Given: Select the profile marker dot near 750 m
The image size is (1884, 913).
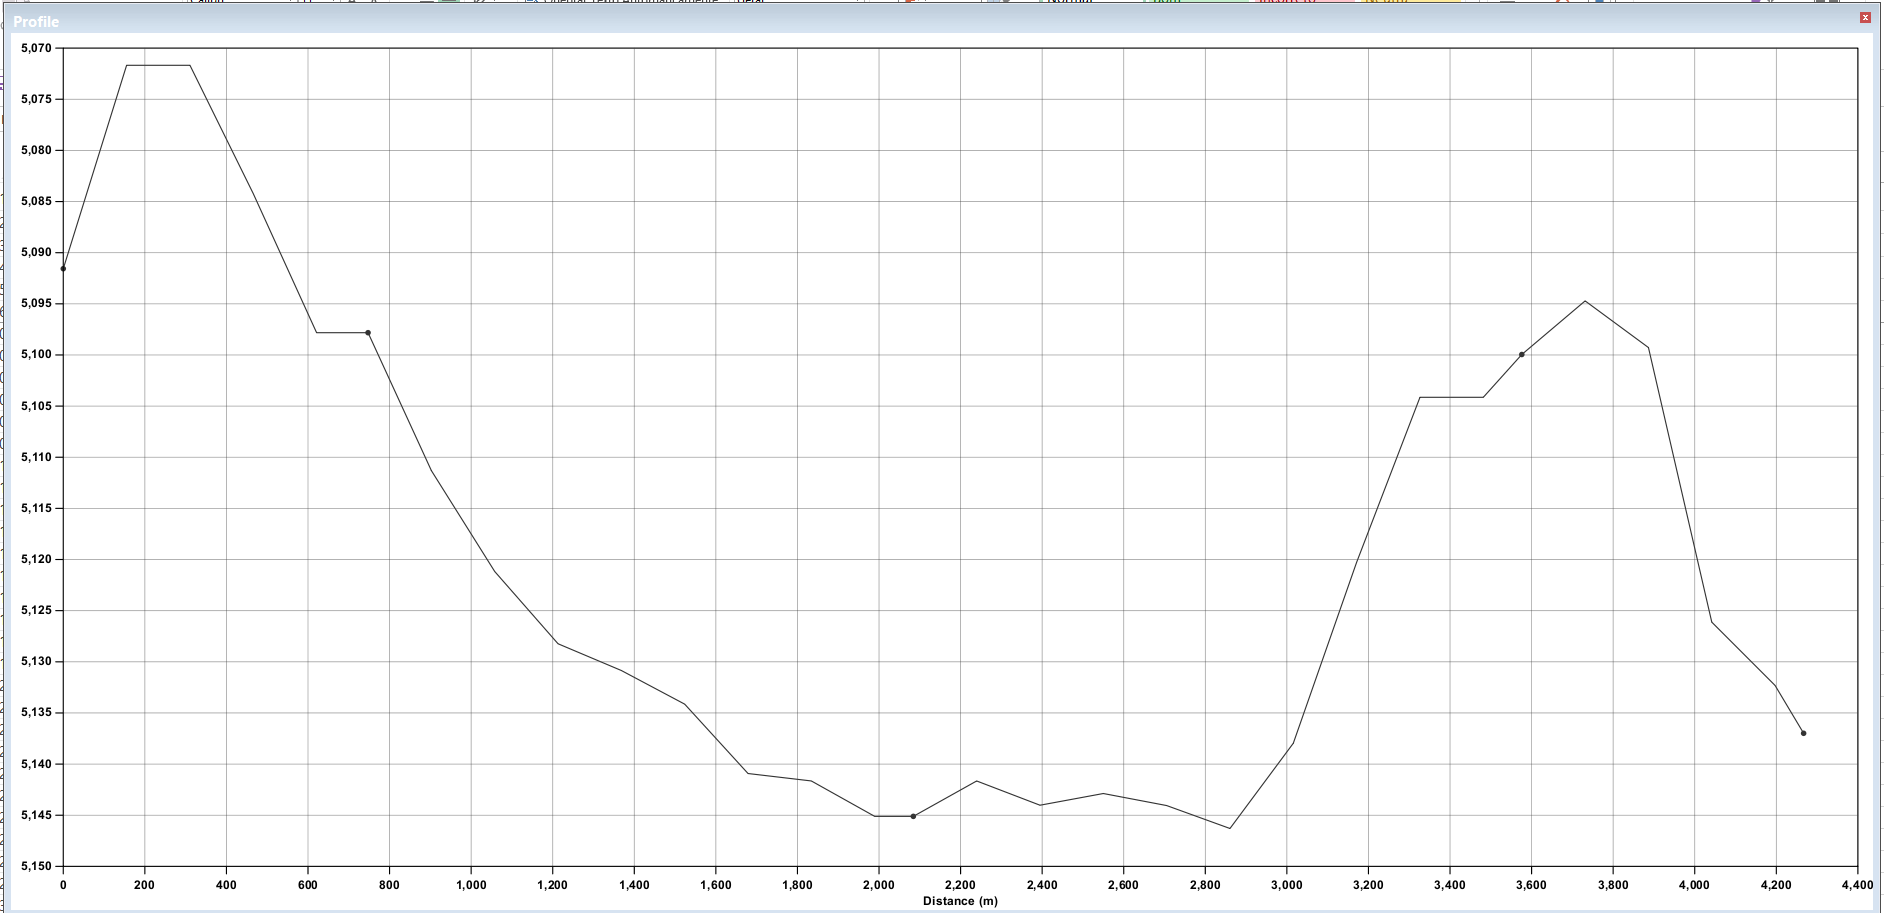Looking at the screenshot, I should tap(368, 333).
